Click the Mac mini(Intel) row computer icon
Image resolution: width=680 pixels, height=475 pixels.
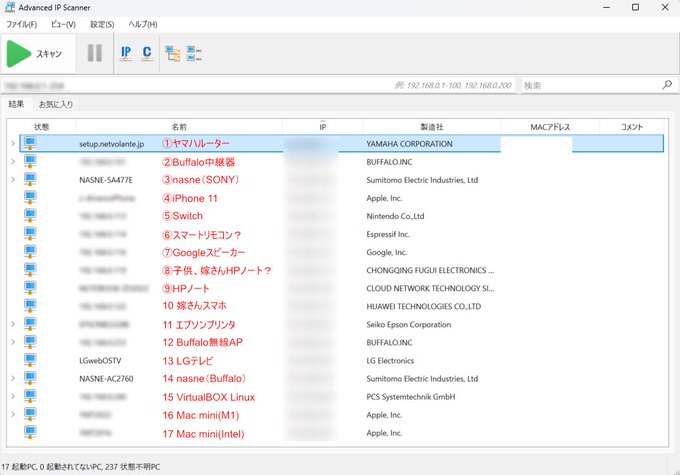(30, 432)
